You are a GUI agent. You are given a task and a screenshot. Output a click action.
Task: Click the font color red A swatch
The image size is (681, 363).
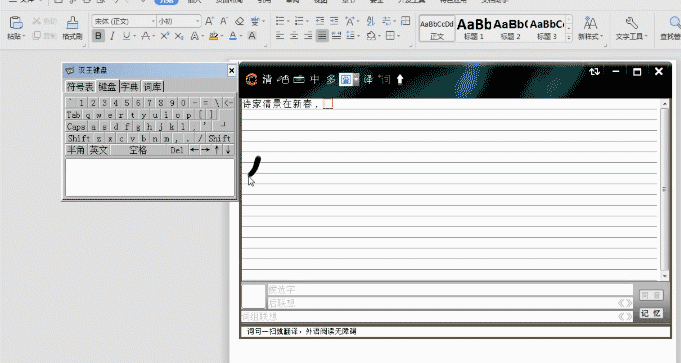coord(233,36)
